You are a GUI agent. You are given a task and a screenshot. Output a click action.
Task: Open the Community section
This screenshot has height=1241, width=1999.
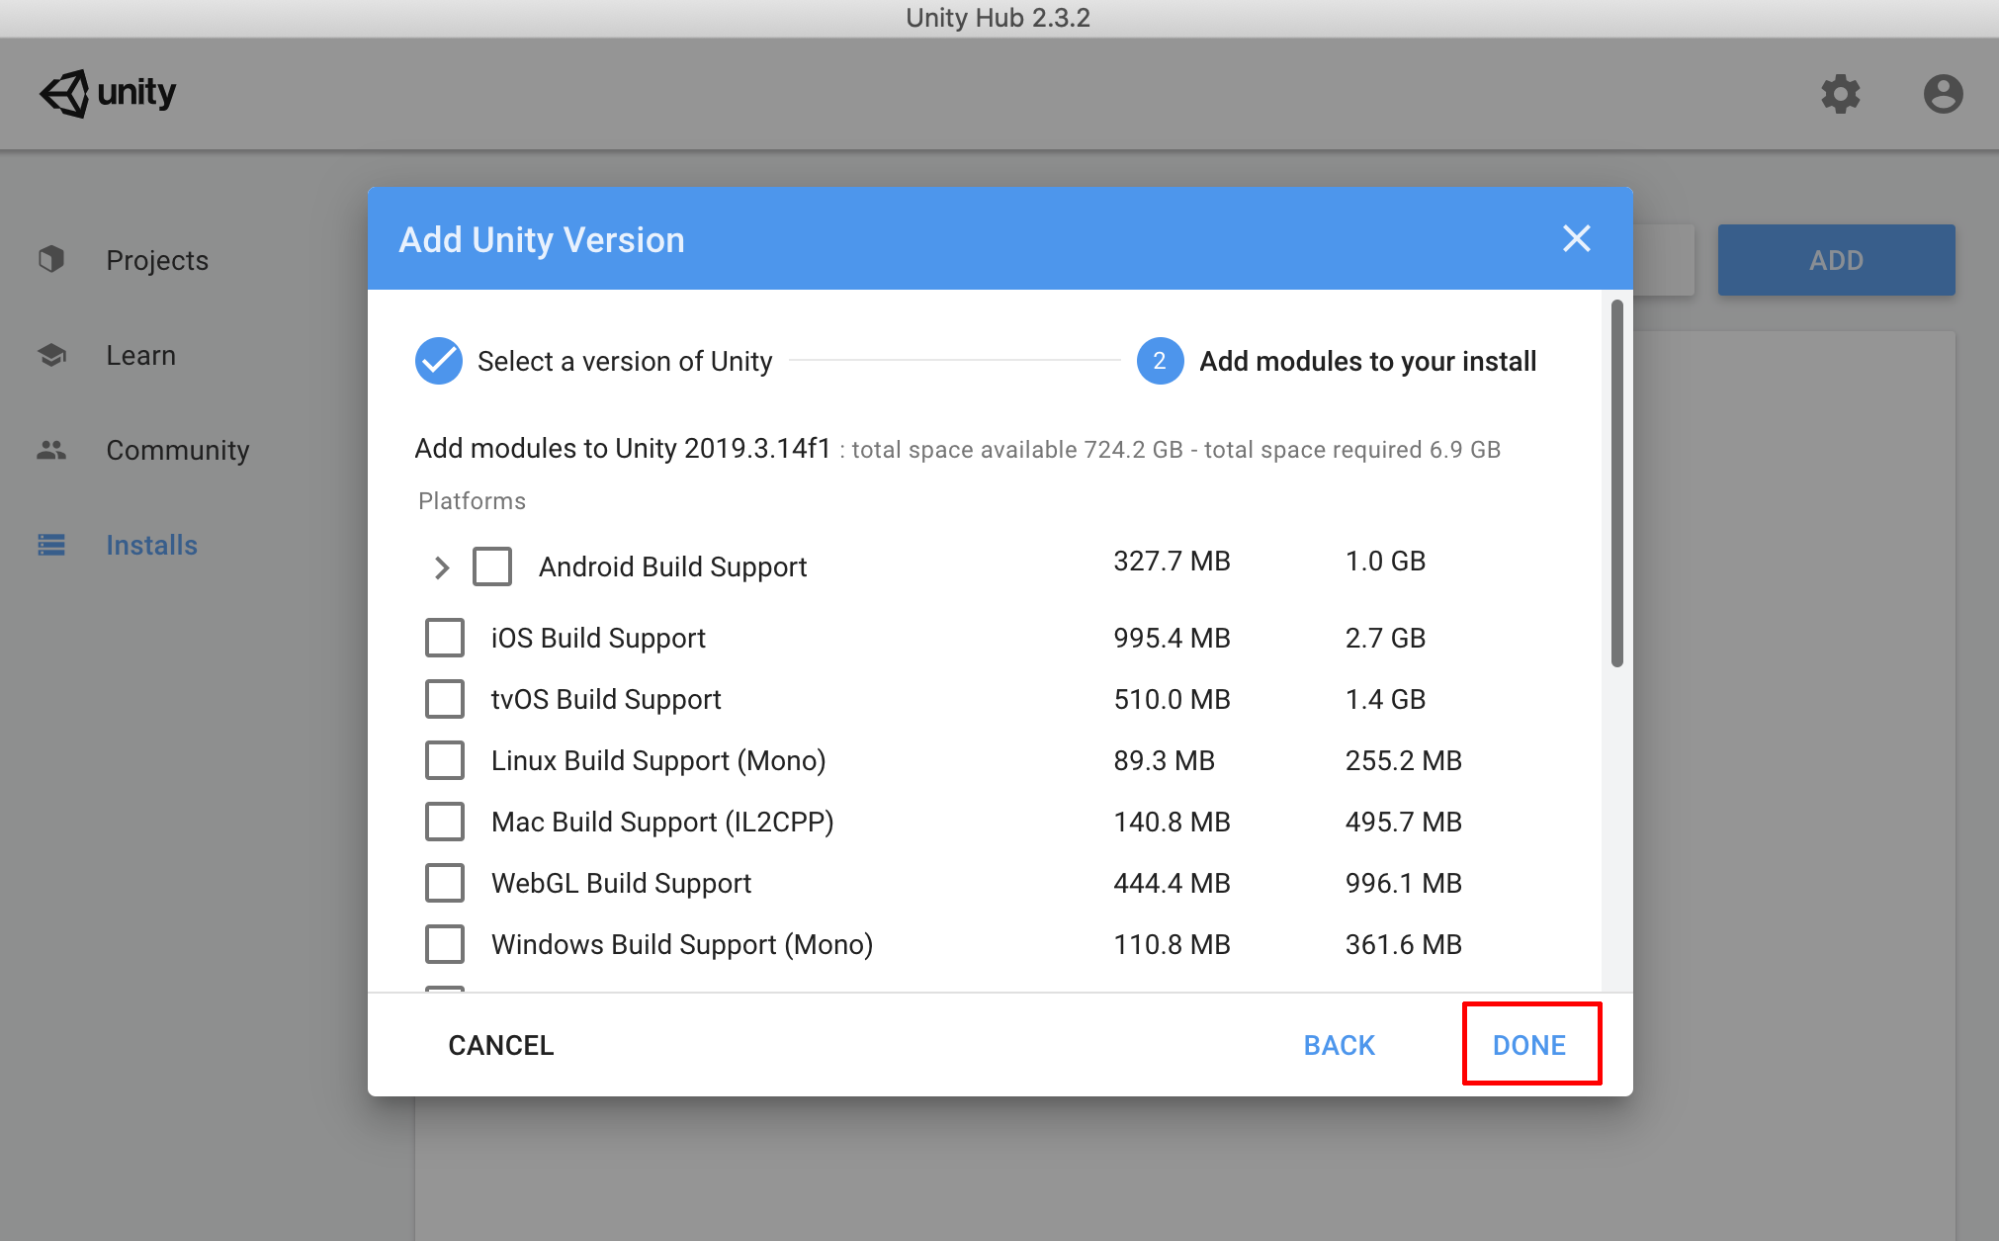point(177,450)
